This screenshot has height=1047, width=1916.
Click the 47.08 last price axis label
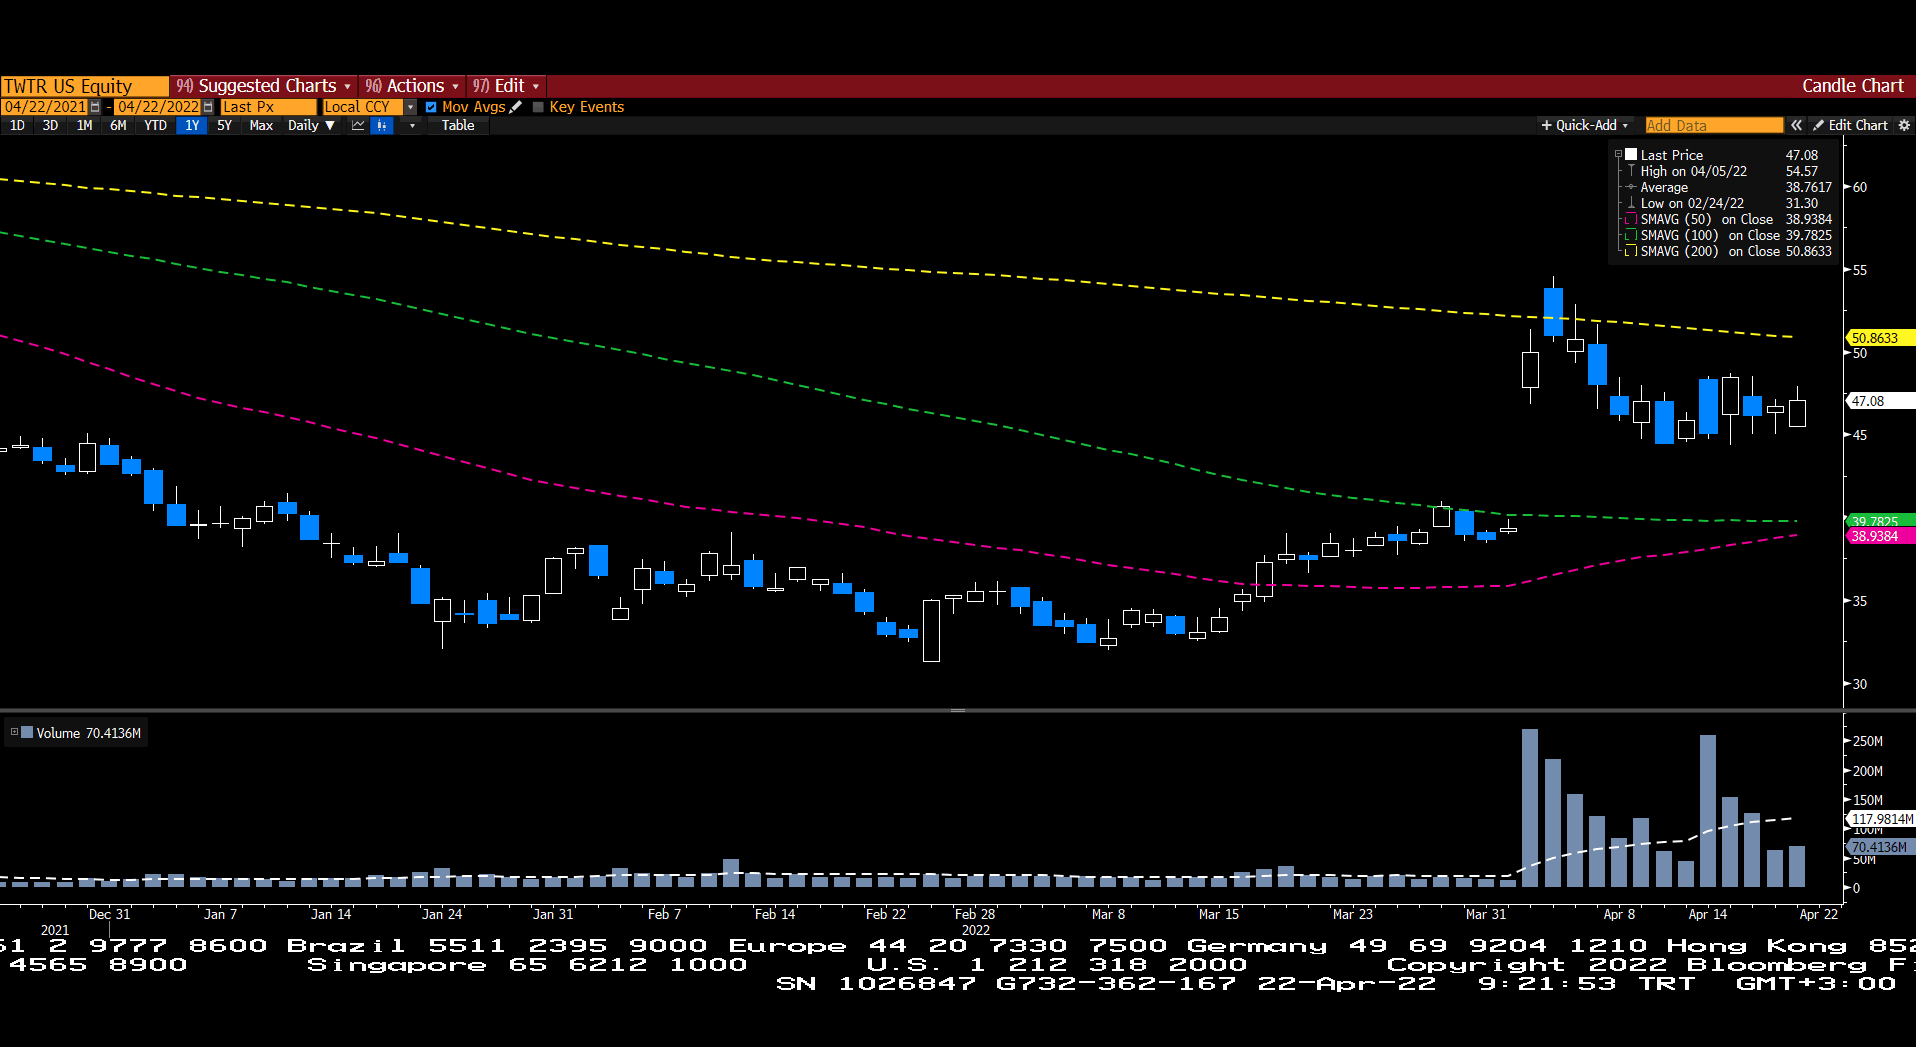coord(1880,401)
